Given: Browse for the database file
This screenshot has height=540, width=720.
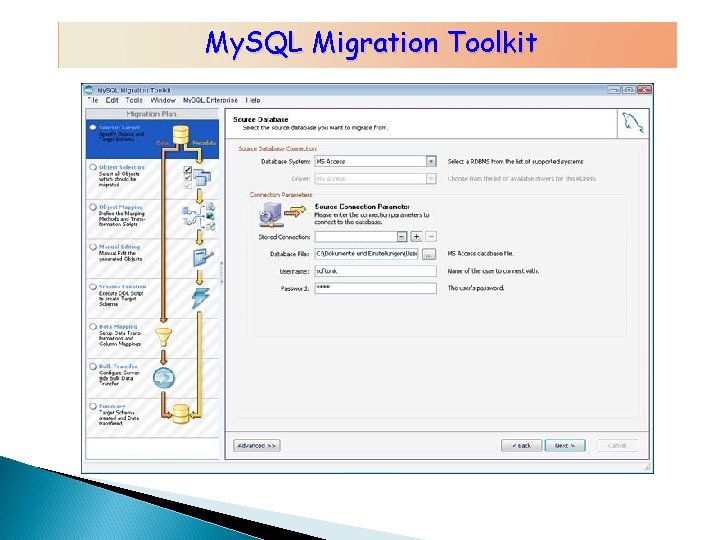Looking at the screenshot, I should pos(429,254).
